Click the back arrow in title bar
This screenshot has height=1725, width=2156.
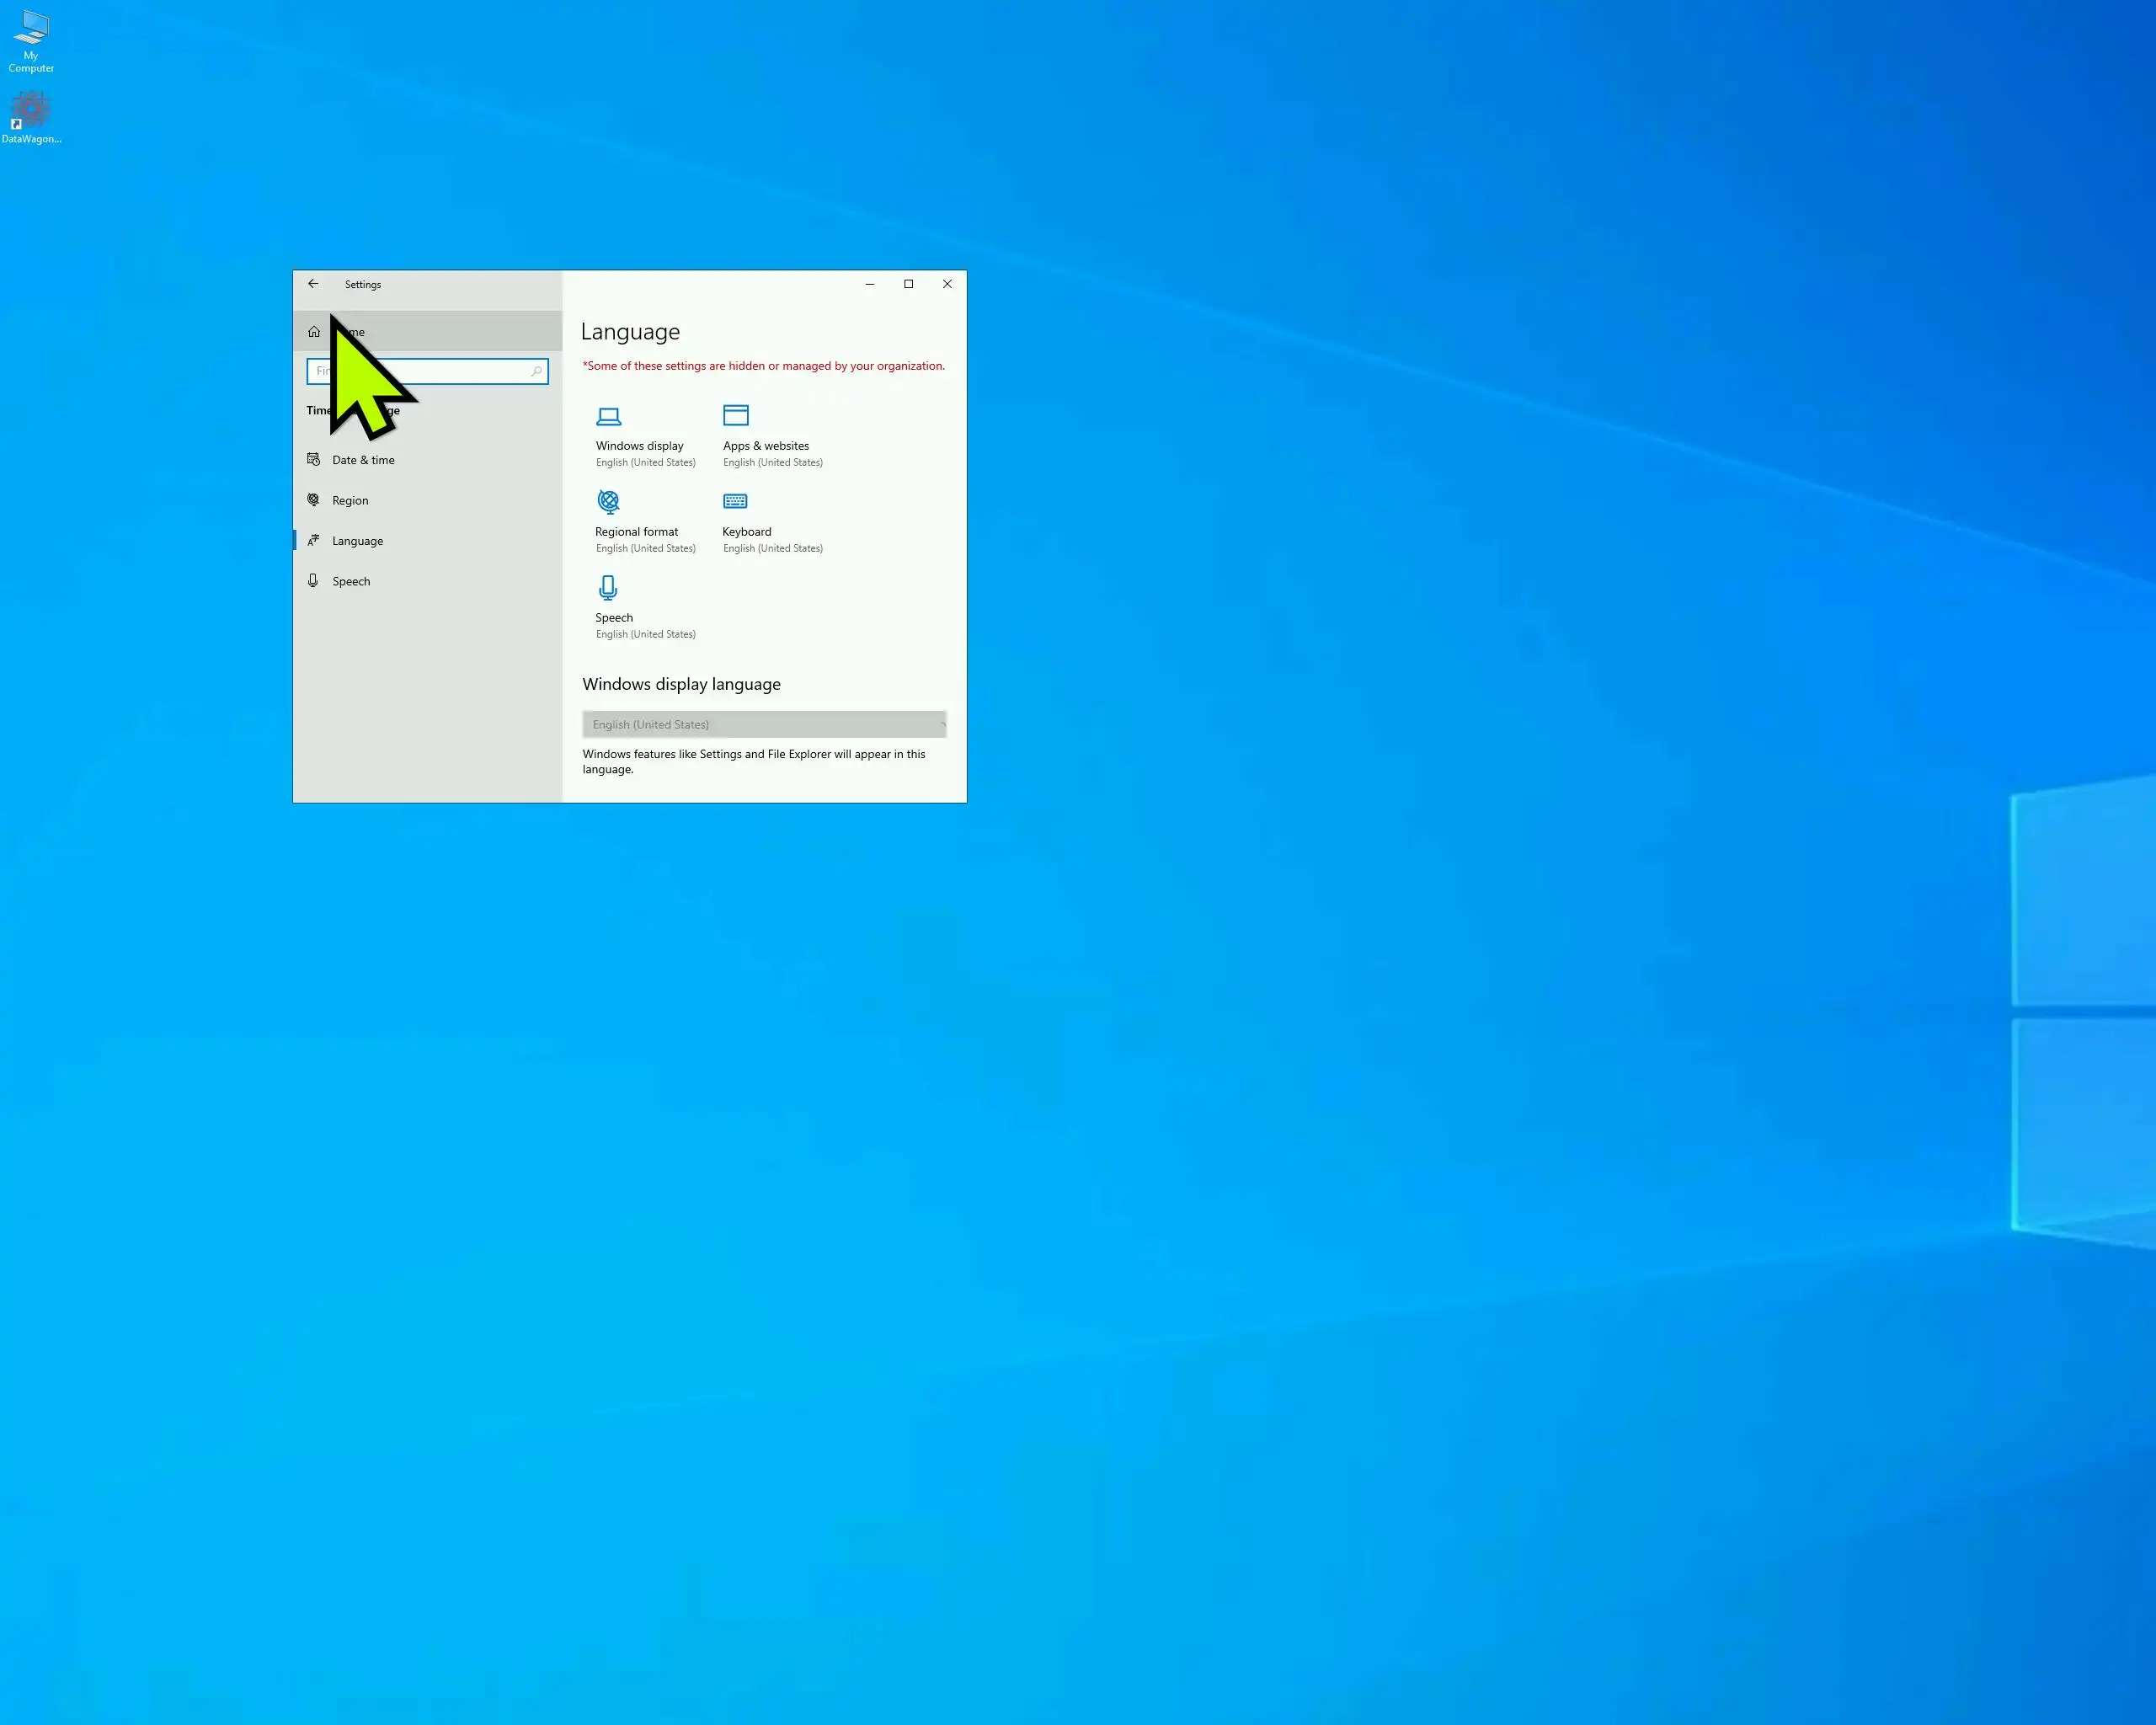point(313,284)
